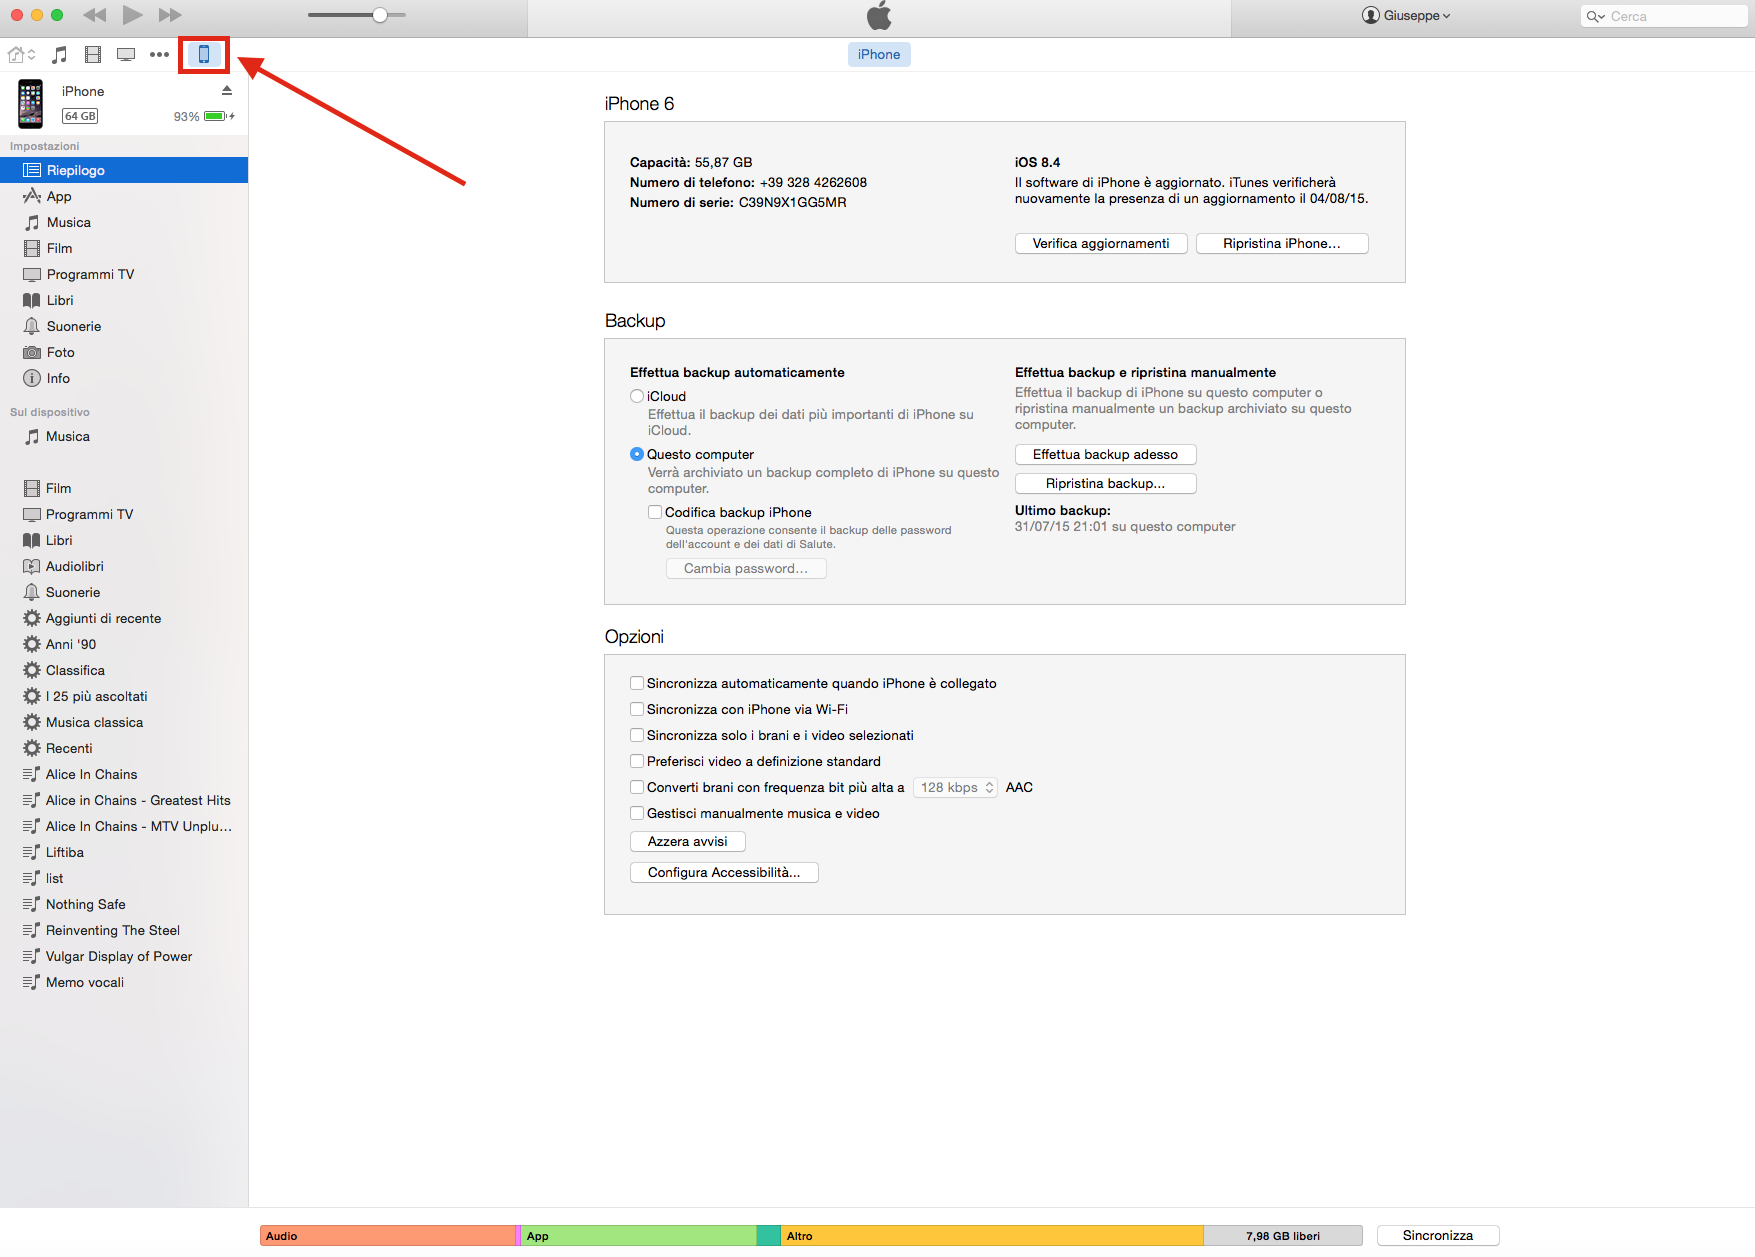
Task: Toggle Preferisci video a definizione standard
Action: [637, 761]
